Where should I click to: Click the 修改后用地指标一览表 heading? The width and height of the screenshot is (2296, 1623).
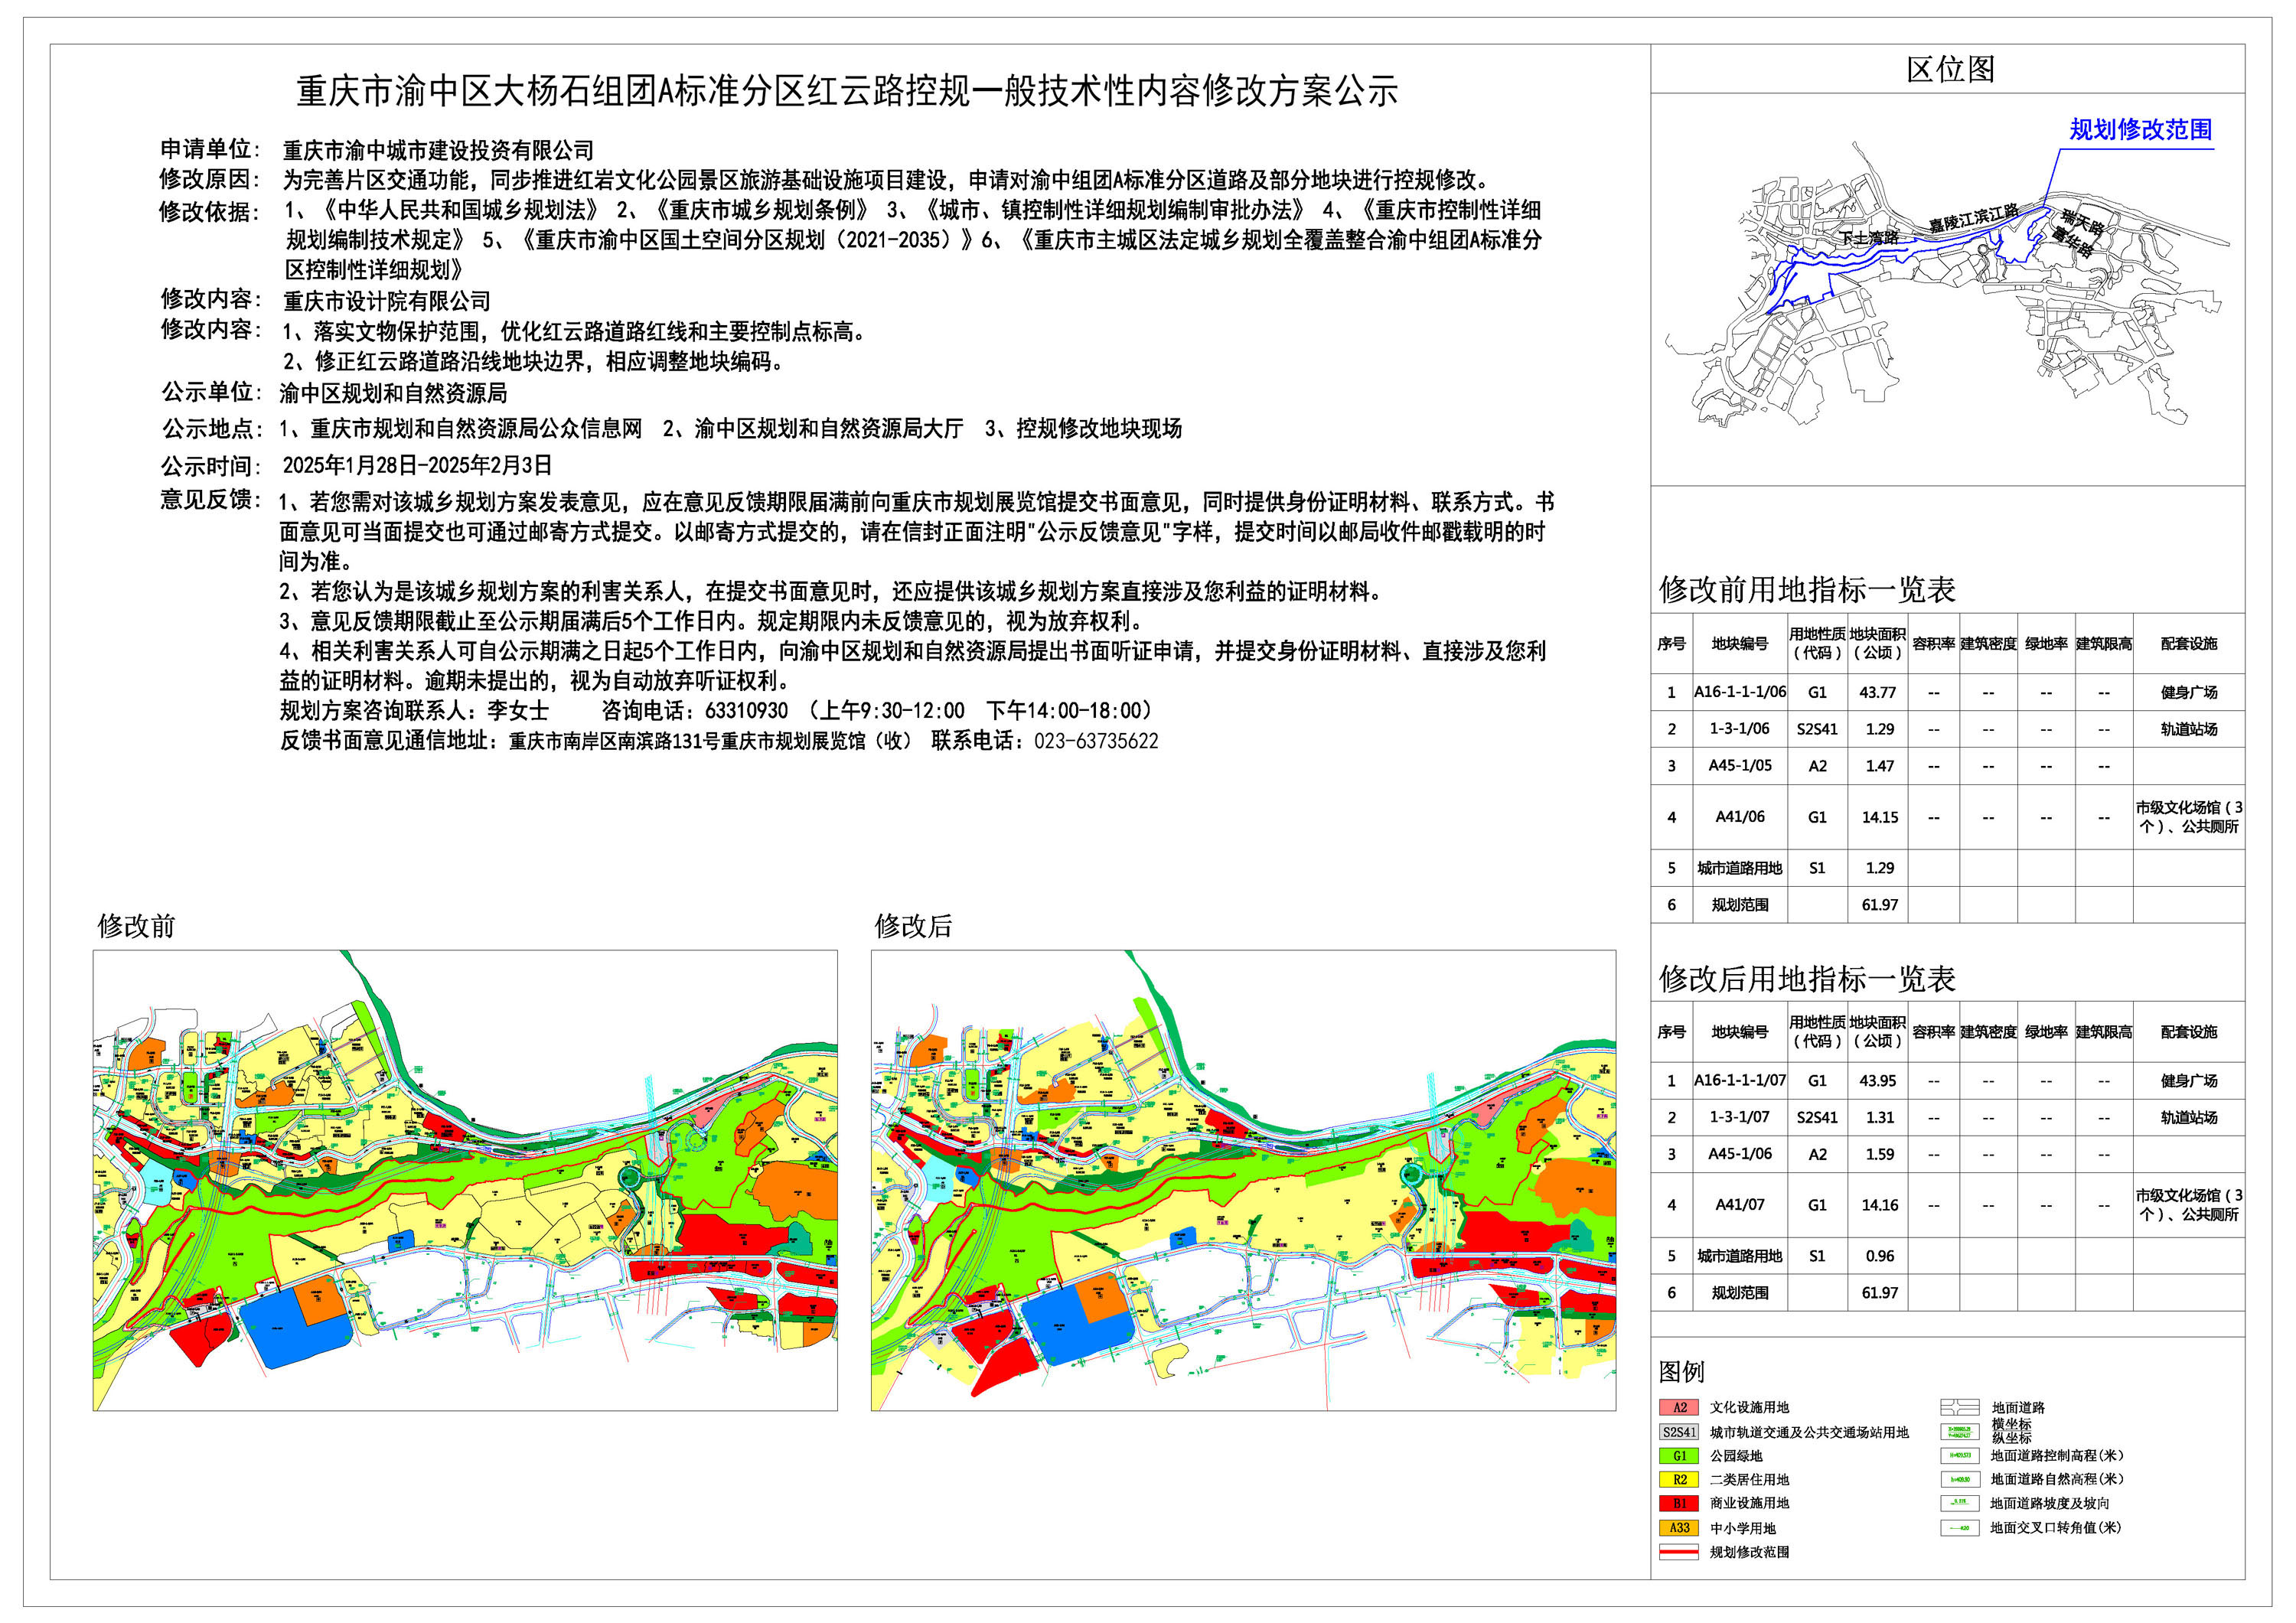(1807, 979)
